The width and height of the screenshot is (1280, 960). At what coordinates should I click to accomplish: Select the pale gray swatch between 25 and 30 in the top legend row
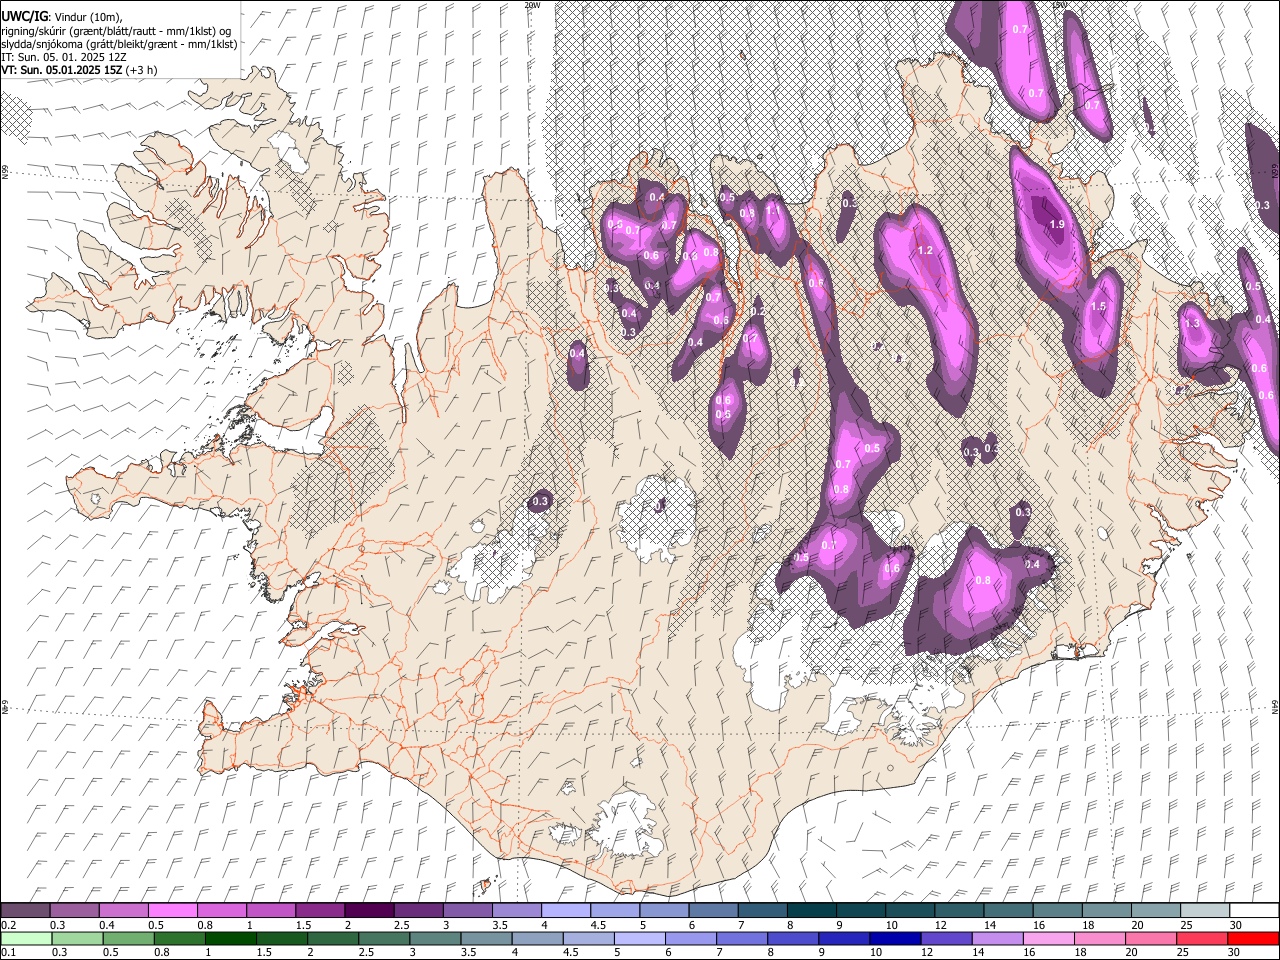1204,910
